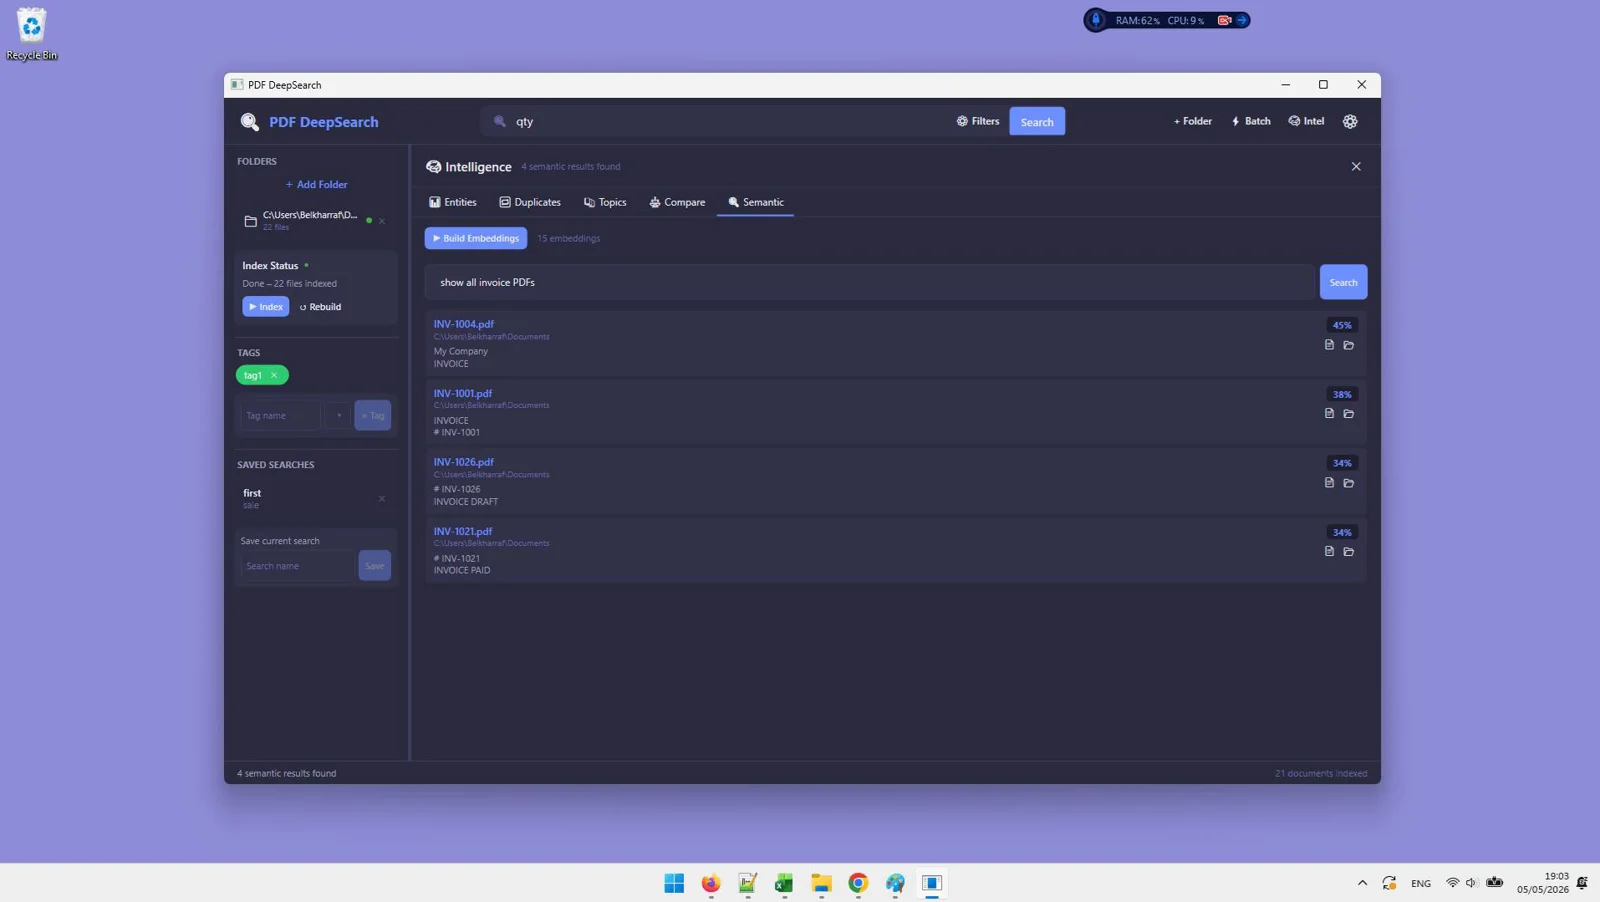Click the PDF DeepSearch logo icon
This screenshot has height=902, width=1600.
coord(249,122)
